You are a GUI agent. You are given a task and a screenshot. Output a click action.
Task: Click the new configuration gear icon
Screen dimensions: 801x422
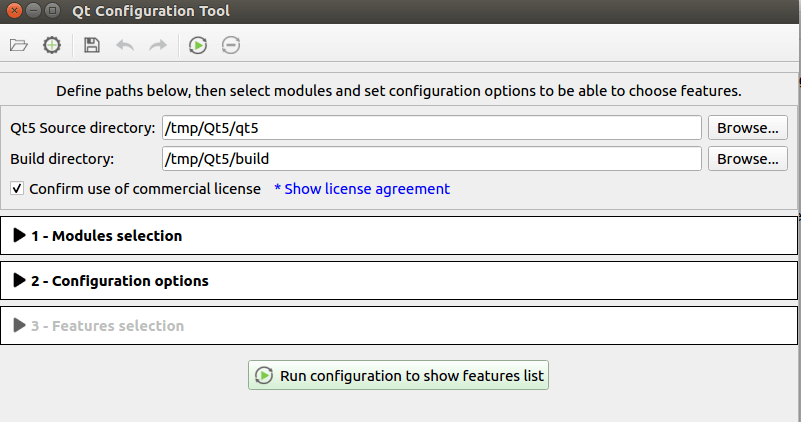coord(52,45)
